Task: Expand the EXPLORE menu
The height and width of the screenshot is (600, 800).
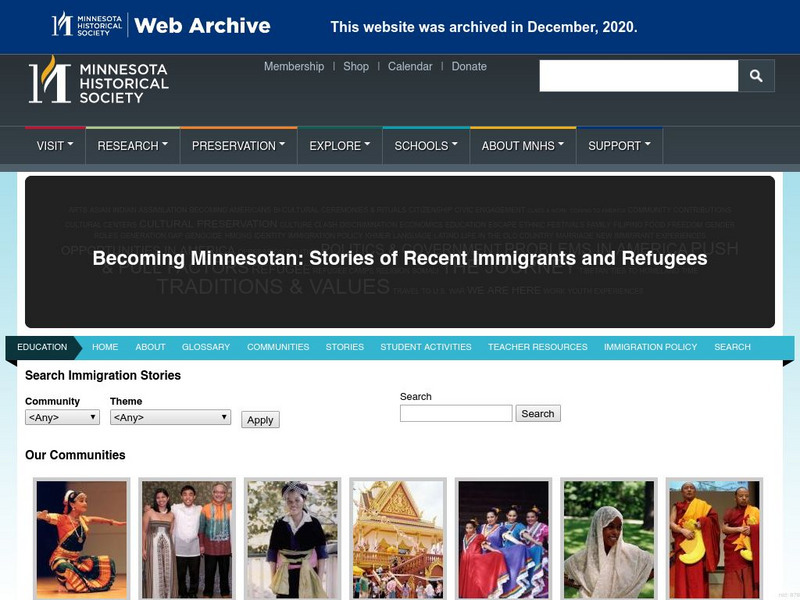Action: pyautogui.click(x=340, y=146)
